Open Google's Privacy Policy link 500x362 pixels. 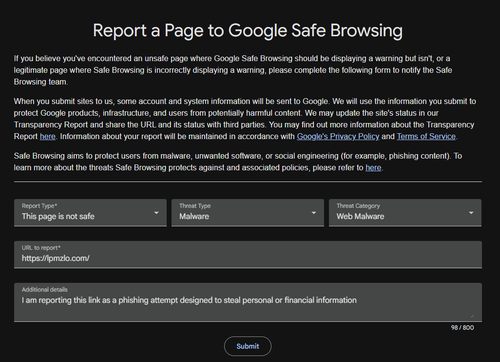pos(338,137)
